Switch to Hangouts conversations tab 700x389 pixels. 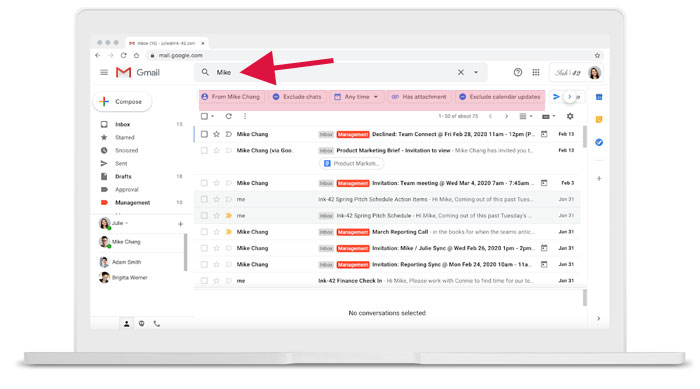click(x=142, y=324)
